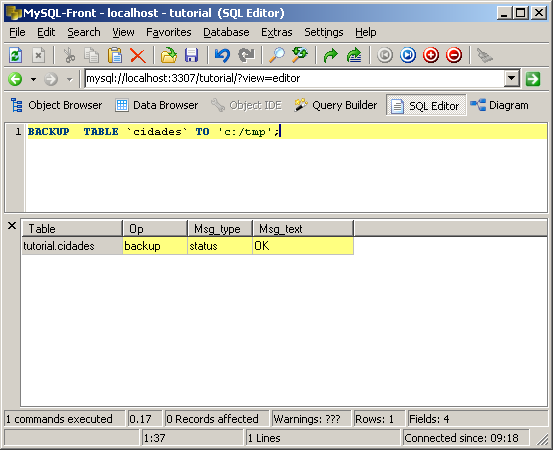Image resolution: width=553 pixels, height=450 pixels.
Task: Click the grayed forward navigation arrow
Action: pos(51,79)
